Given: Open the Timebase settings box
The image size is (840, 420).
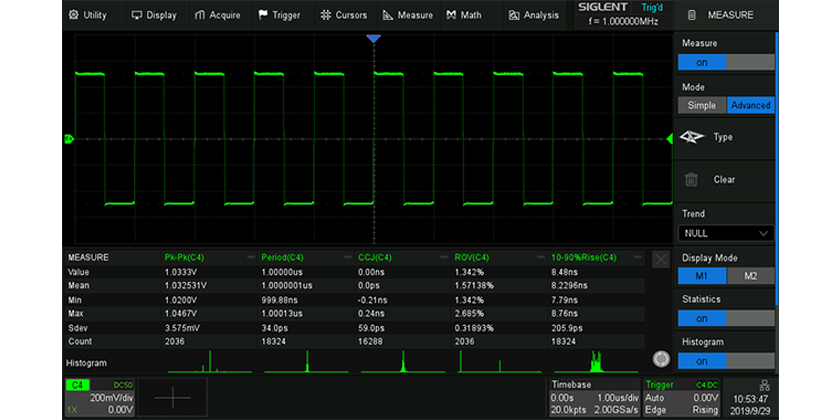Looking at the screenshot, I should tap(593, 397).
